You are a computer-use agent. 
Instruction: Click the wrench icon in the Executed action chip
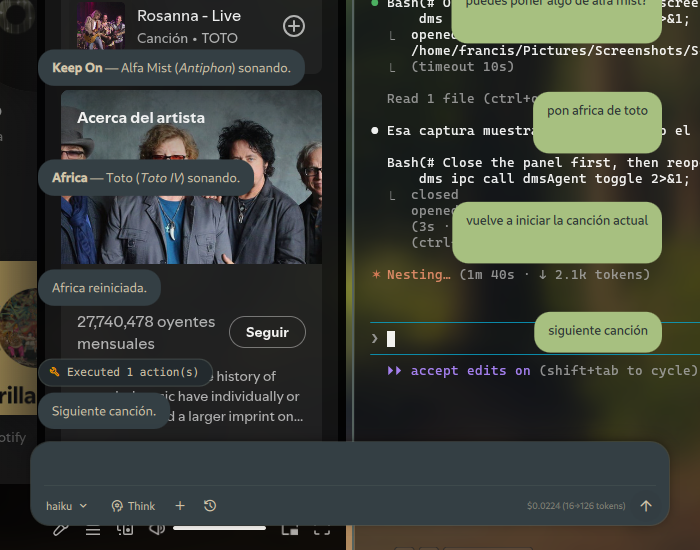[54, 372]
